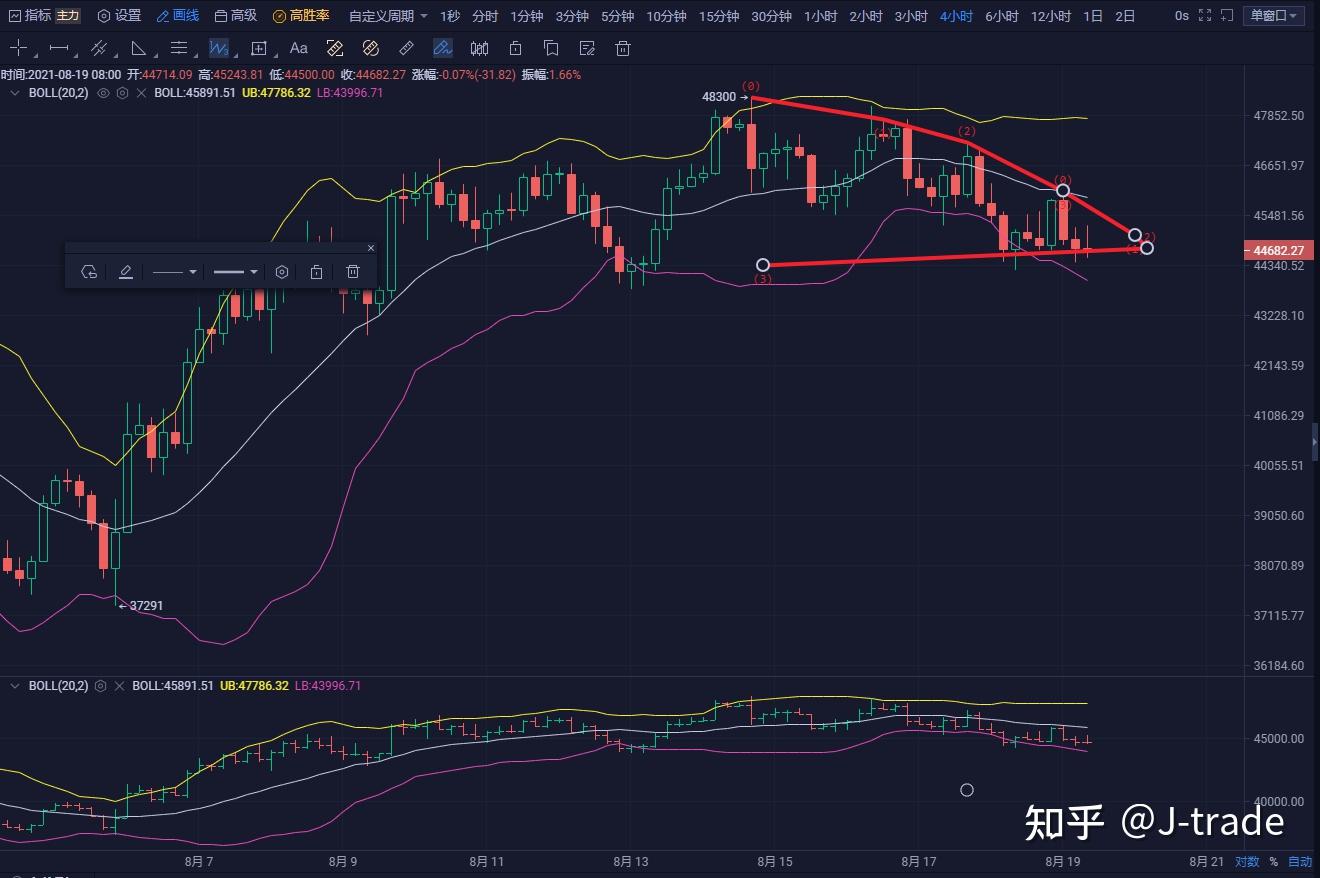Click the 主力 badge next to 指标
This screenshot has height=878, width=1320.
pyautogui.click(x=67, y=16)
